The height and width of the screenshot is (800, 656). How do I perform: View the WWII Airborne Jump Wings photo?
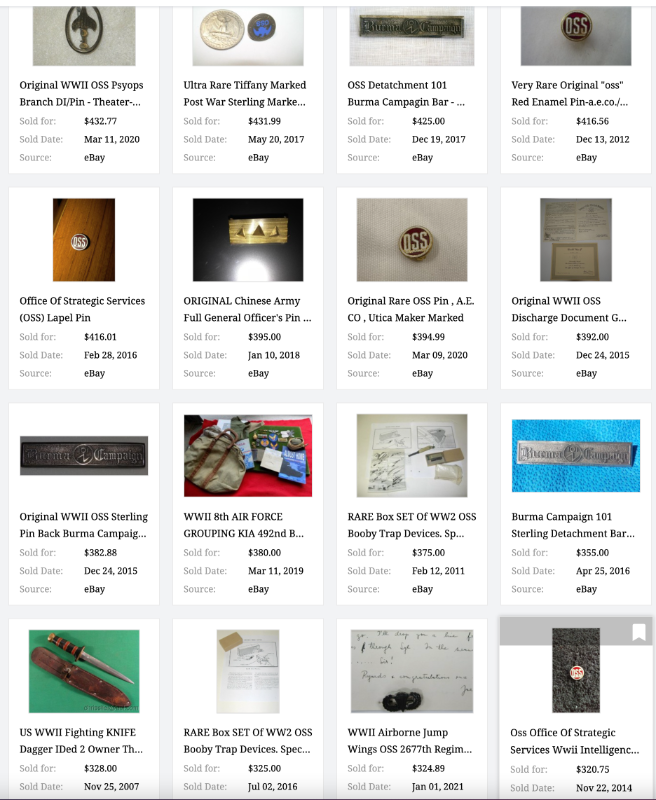coord(412,671)
